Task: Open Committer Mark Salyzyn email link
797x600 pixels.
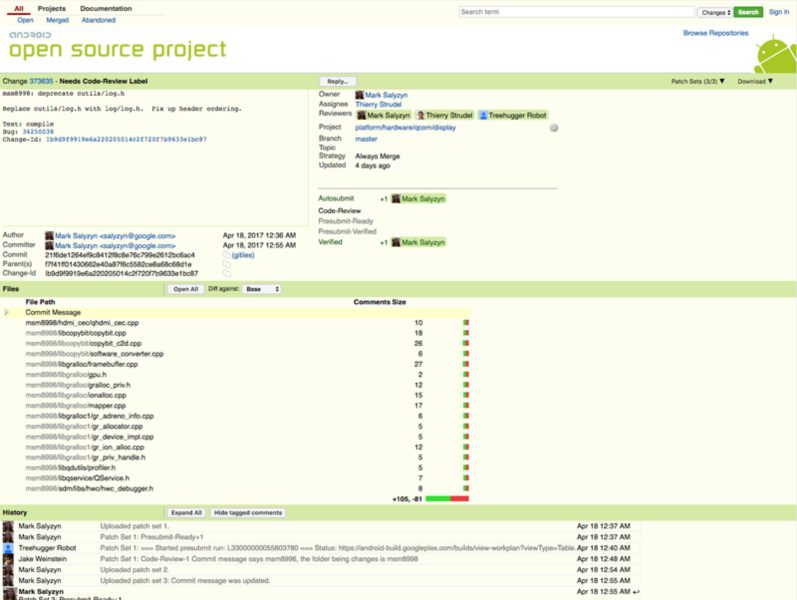Action: [x=115, y=246]
